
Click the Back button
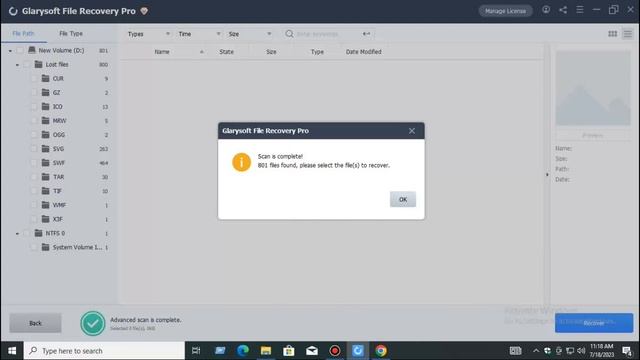click(36, 323)
